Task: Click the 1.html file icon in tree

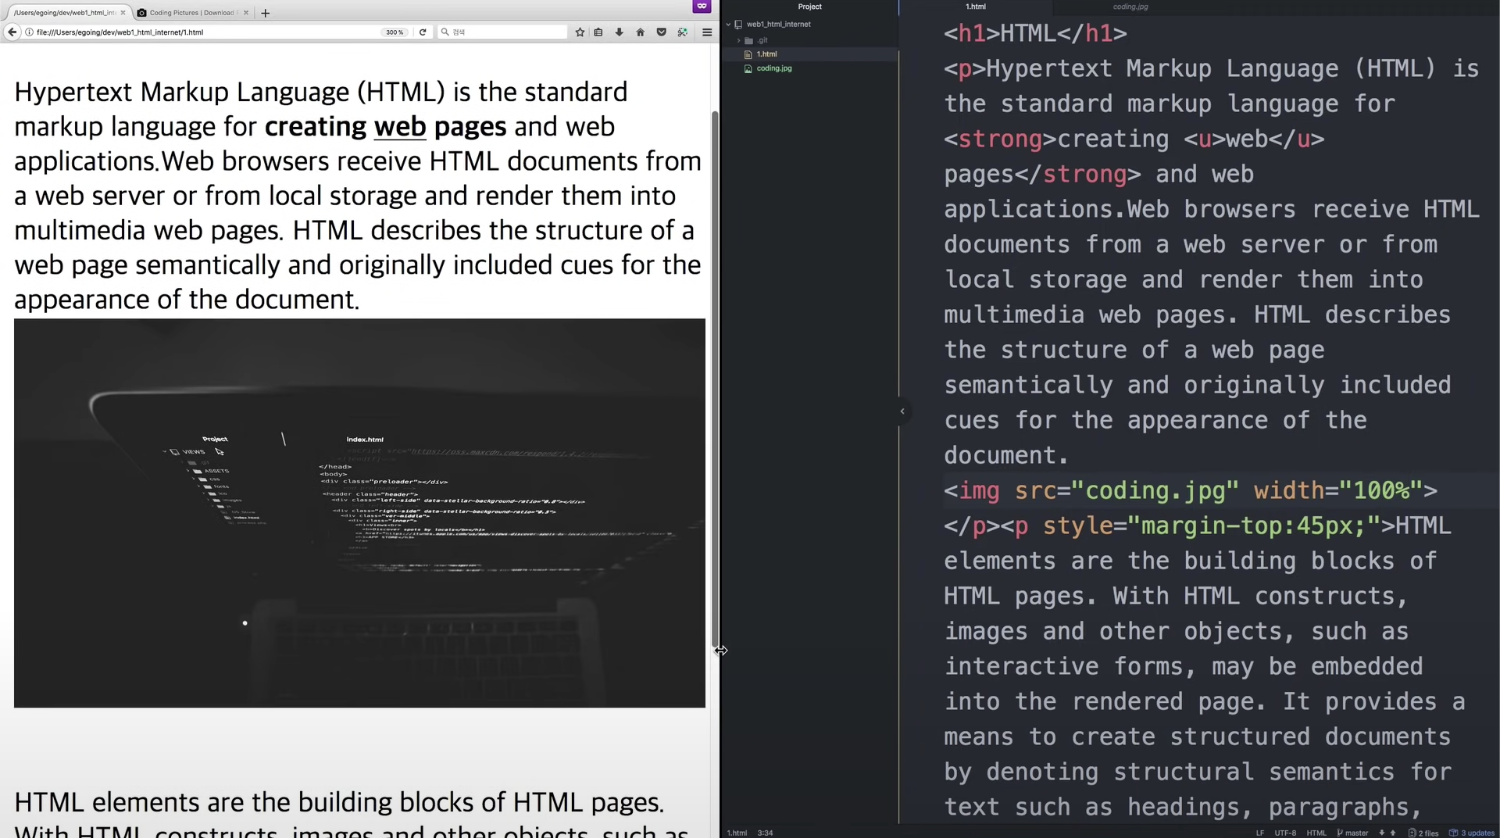Action: coord(748,54)
